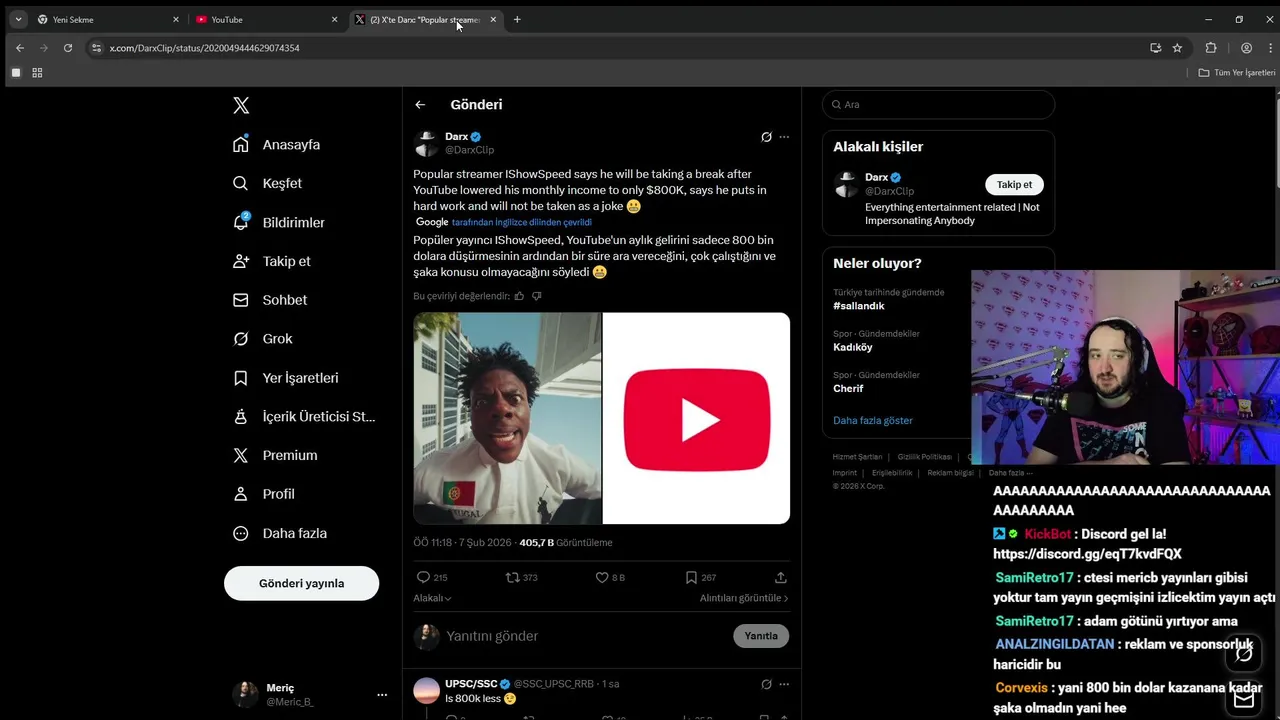Viewport: 1280px width, 720px height.
Task: Open more options on UPSC/SSC reply
Action: point(784,684)
